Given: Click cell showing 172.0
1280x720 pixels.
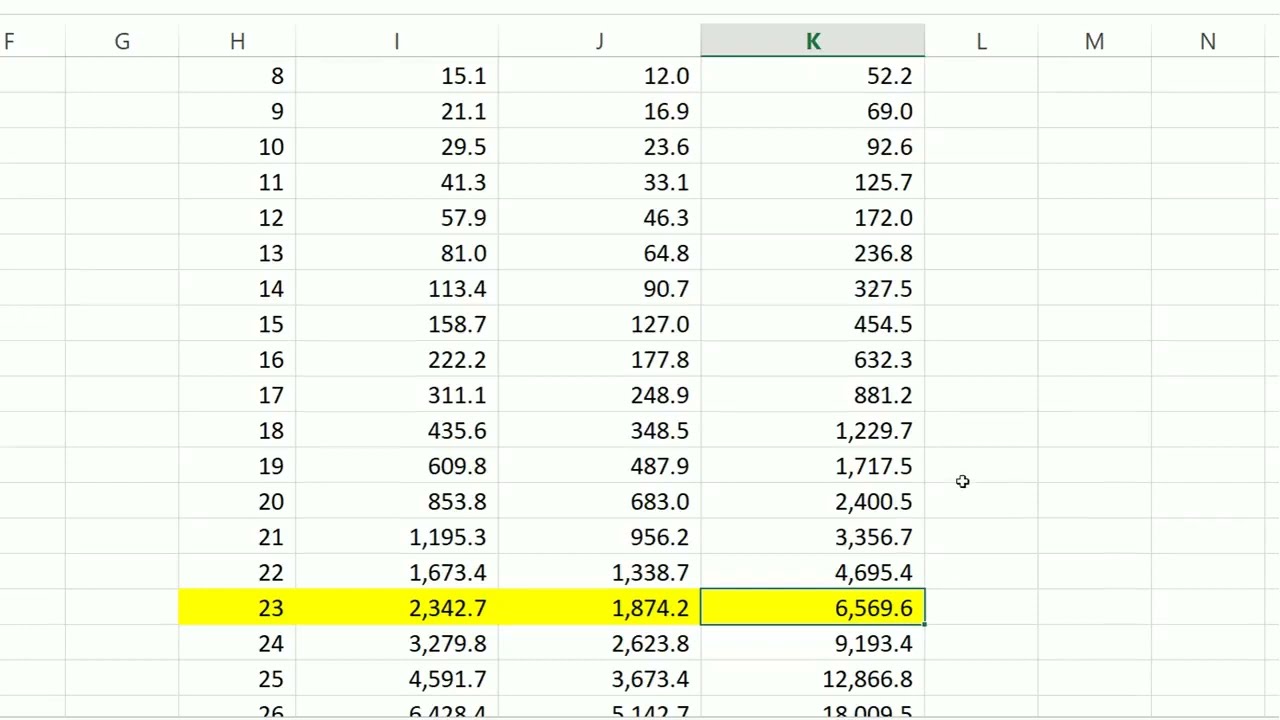Looking at the screenshot, I should (x=813, y=218).
